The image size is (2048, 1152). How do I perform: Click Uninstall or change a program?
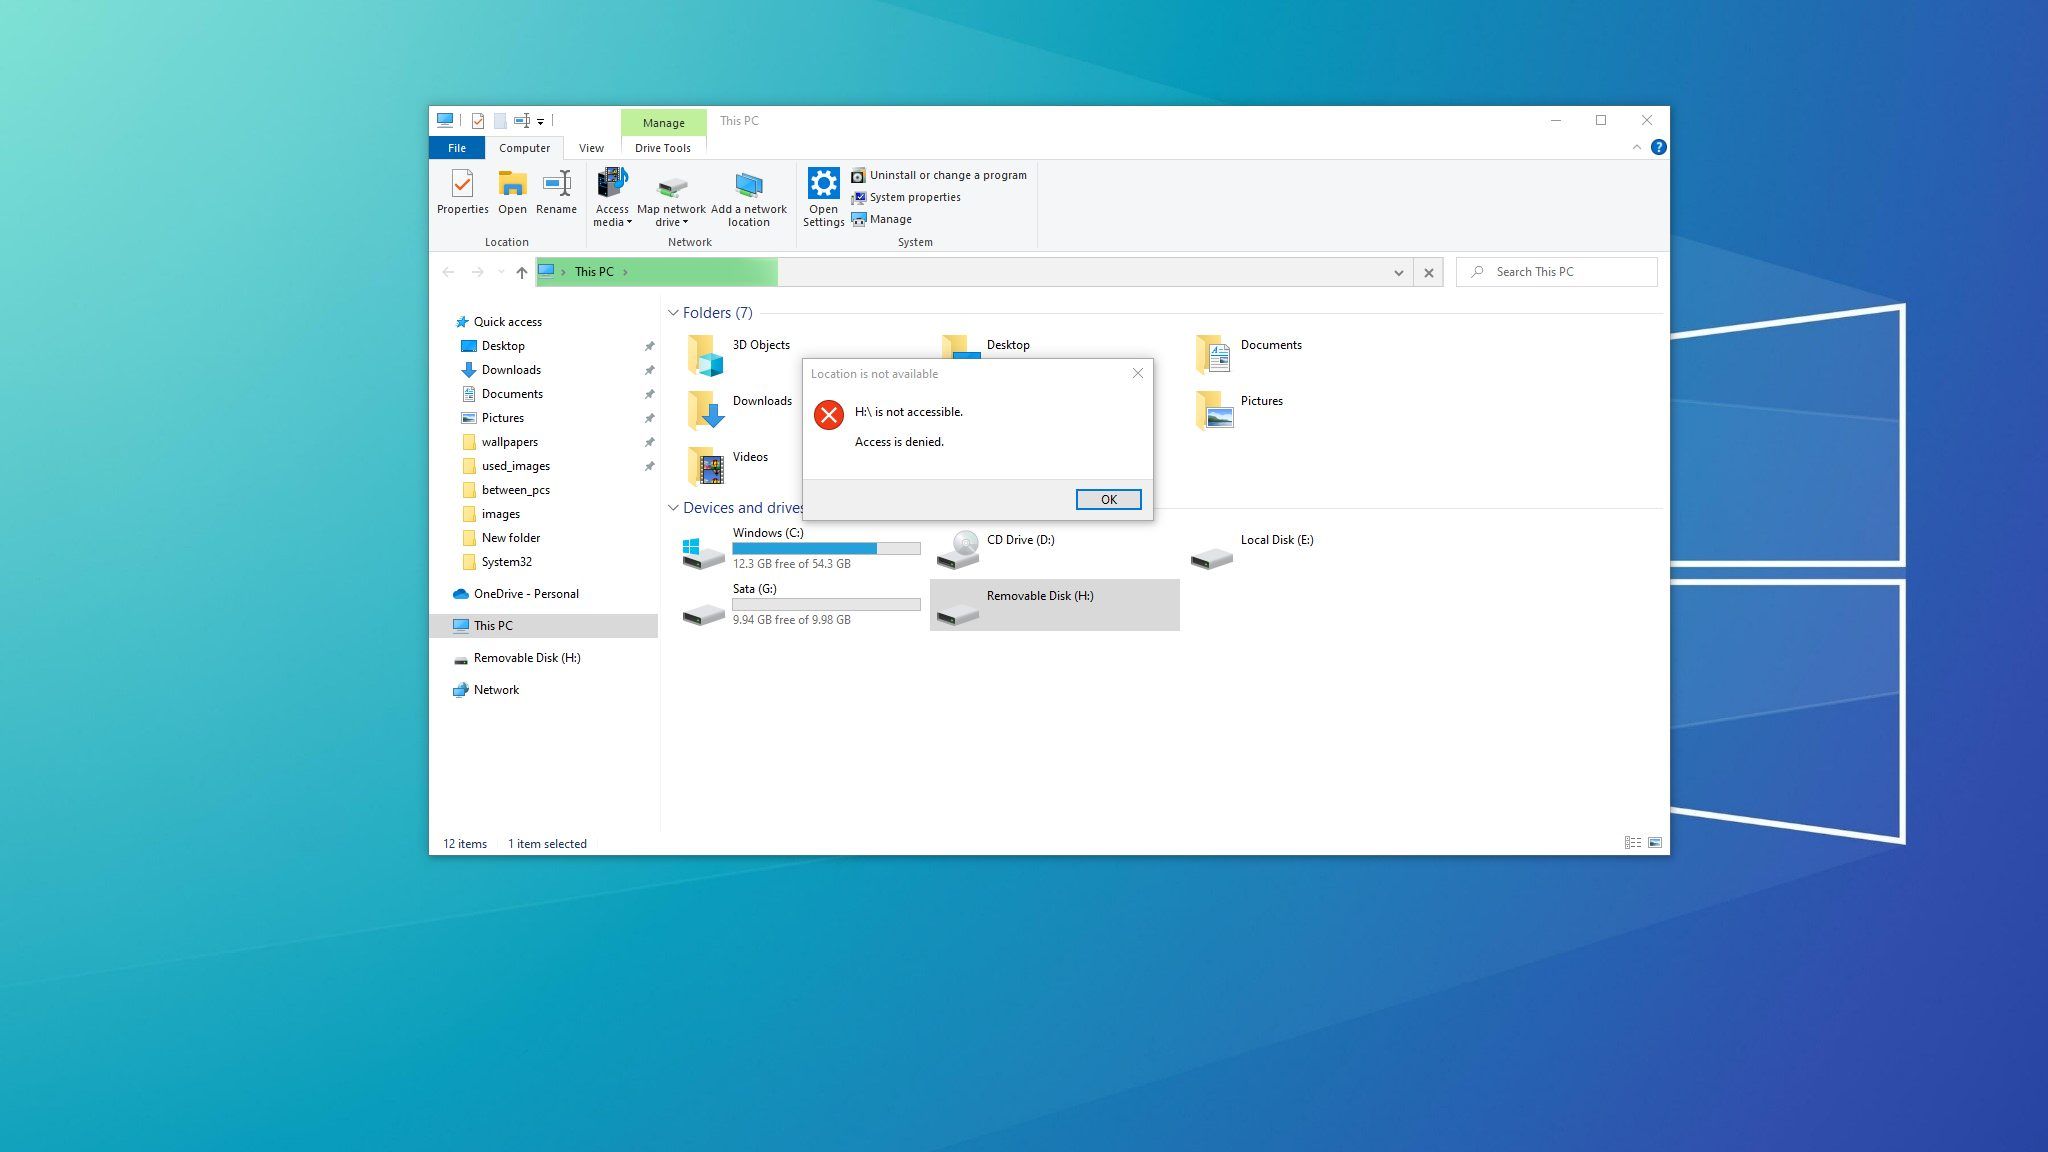tap(946, 175)
